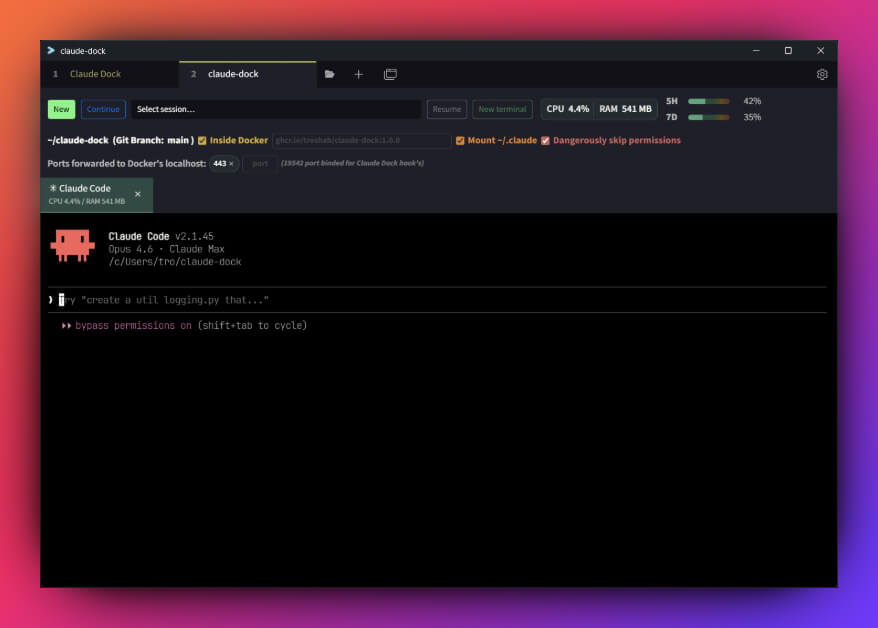Click Claude Code v2.1.45 version text
878x628 pixels.
click(161, 236)
